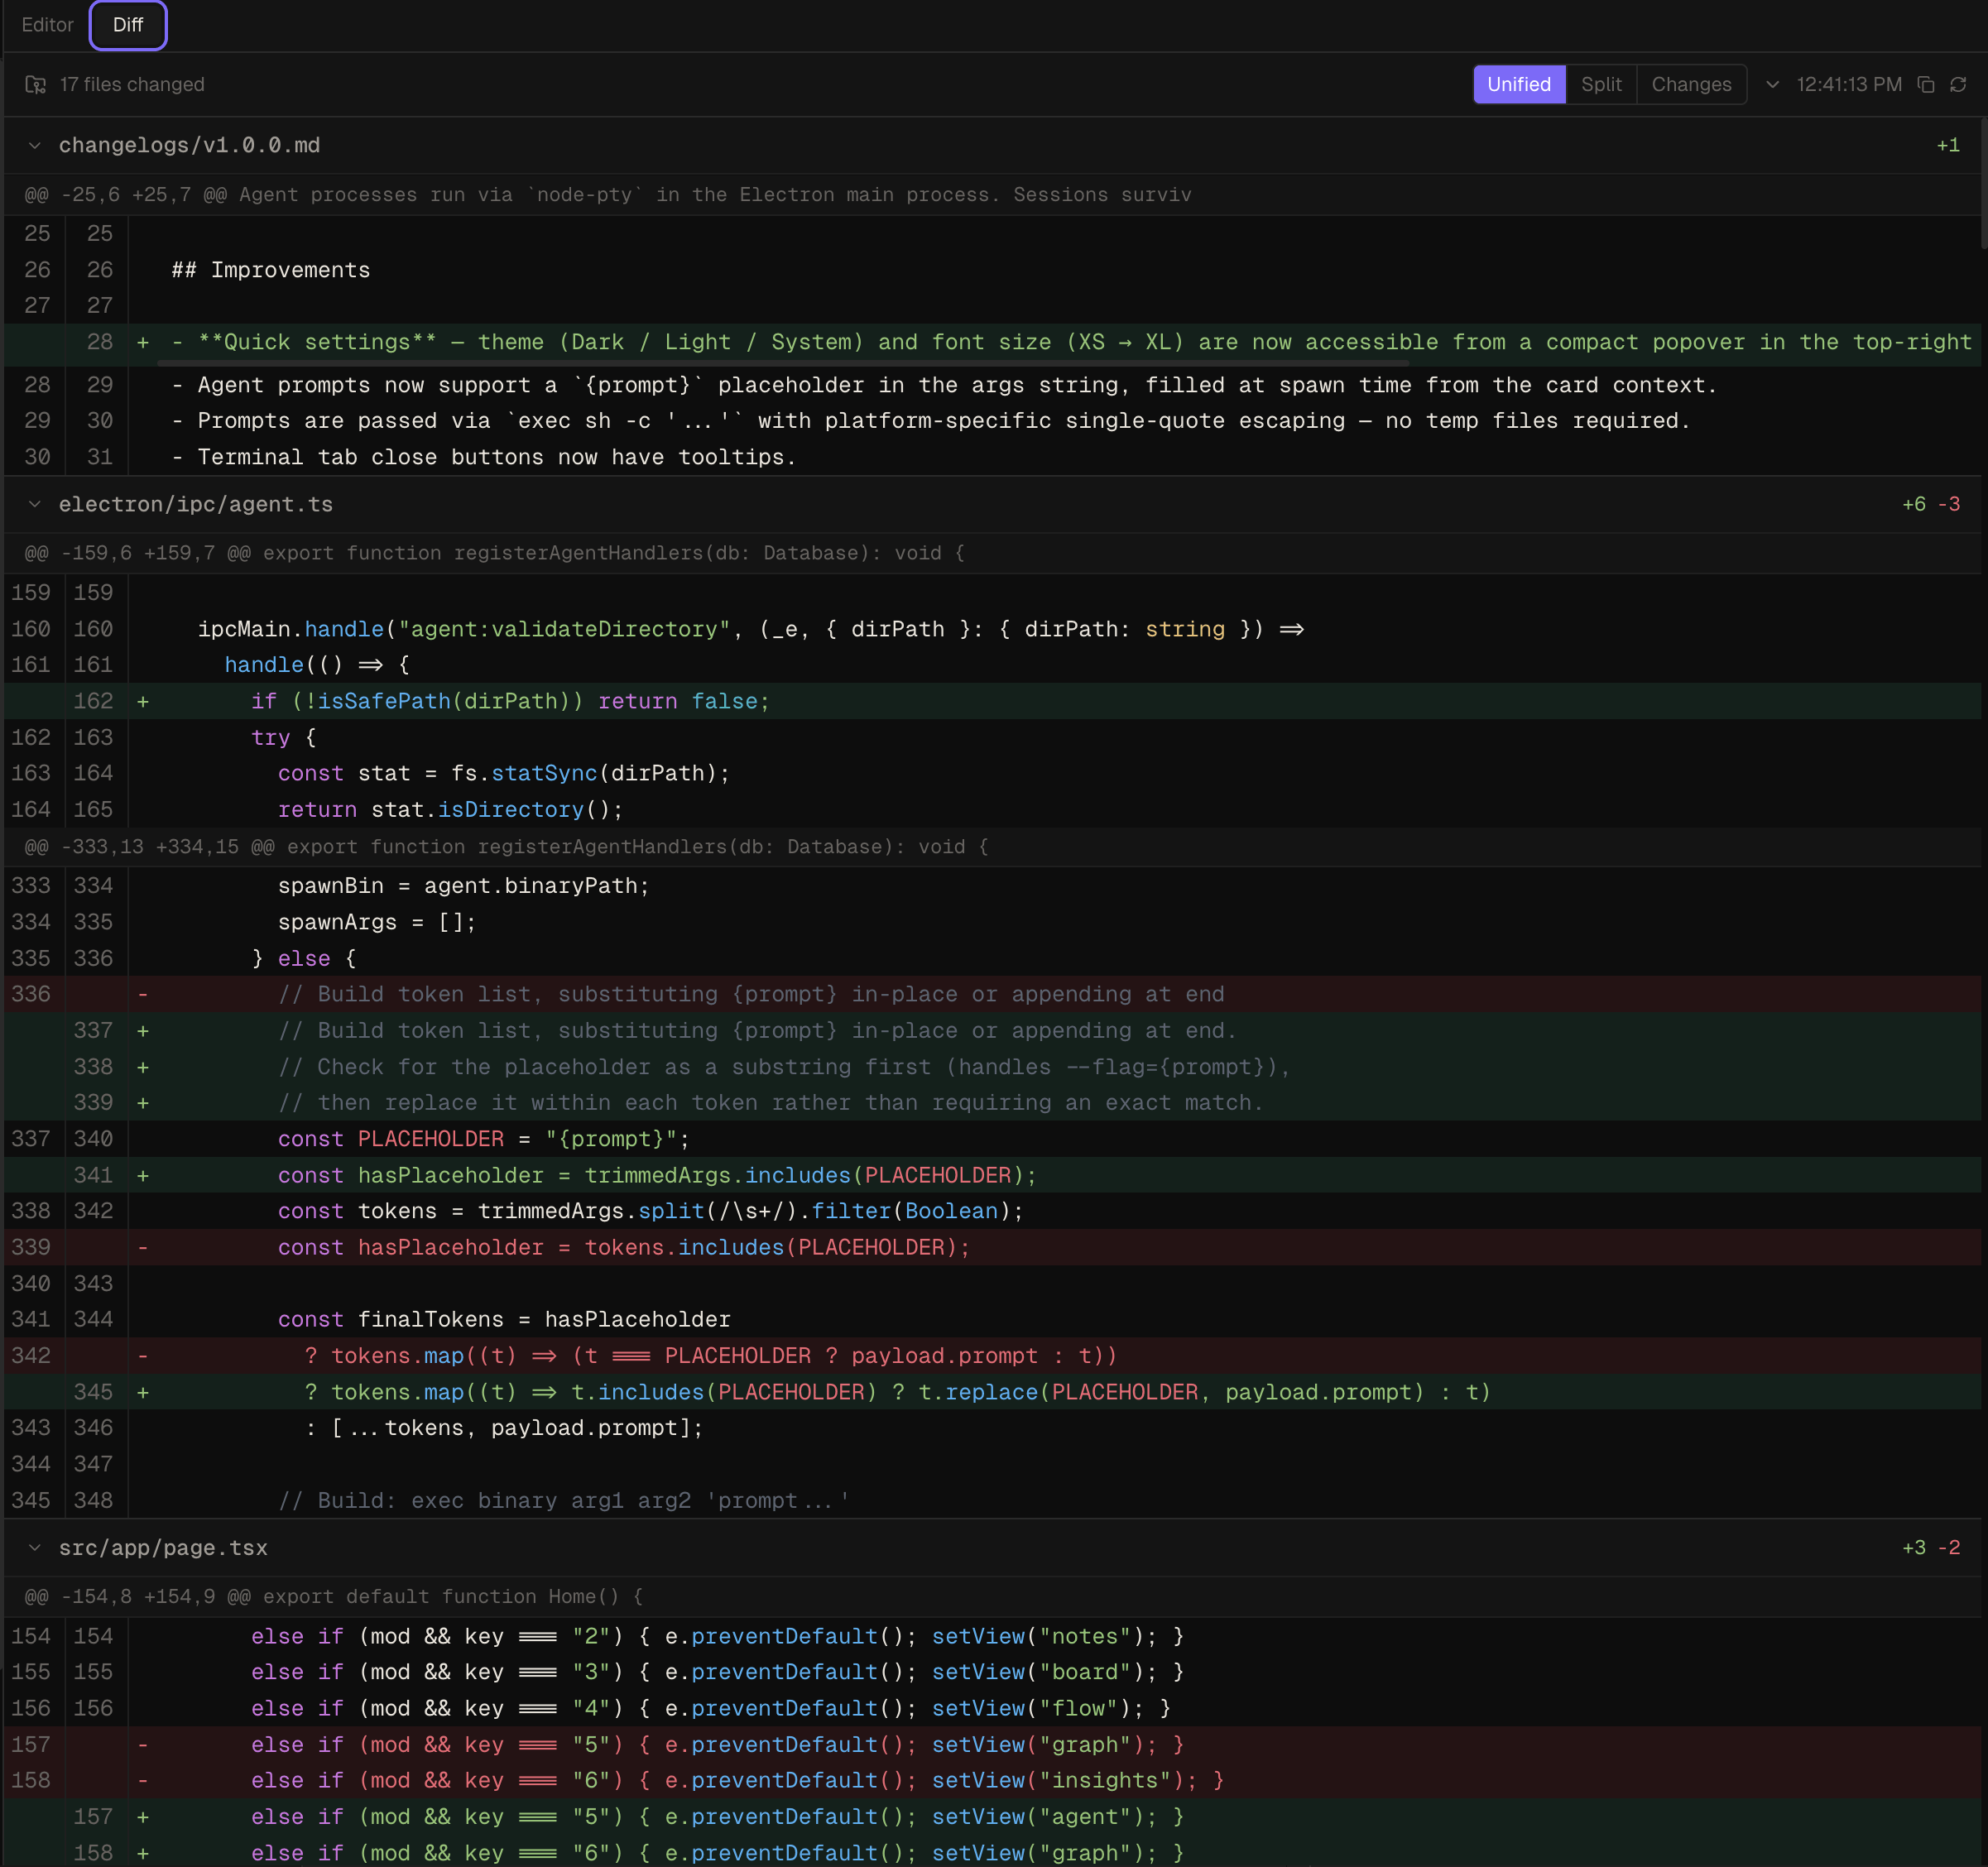
Task: Click the @@ -333,13 +334,15 @@ hunk header
Action: pyautogui.click(x=993, y=847)
